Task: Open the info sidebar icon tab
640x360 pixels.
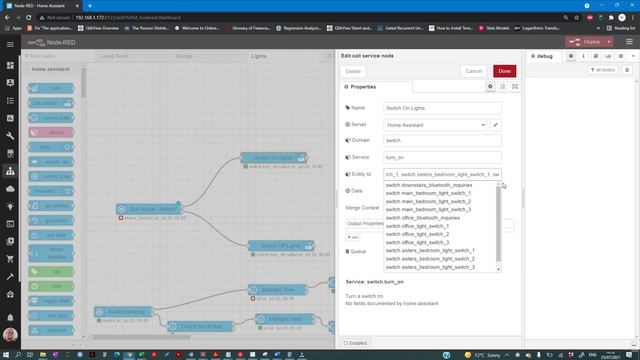Action: pos(583,56)
